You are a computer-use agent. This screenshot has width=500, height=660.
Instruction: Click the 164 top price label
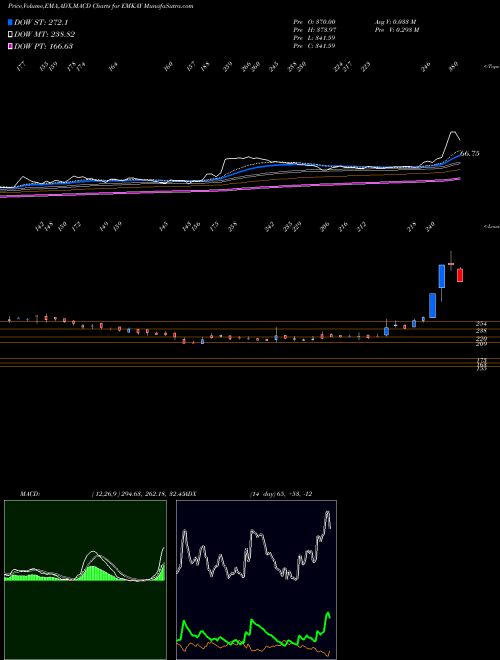[x=113, y=67]
